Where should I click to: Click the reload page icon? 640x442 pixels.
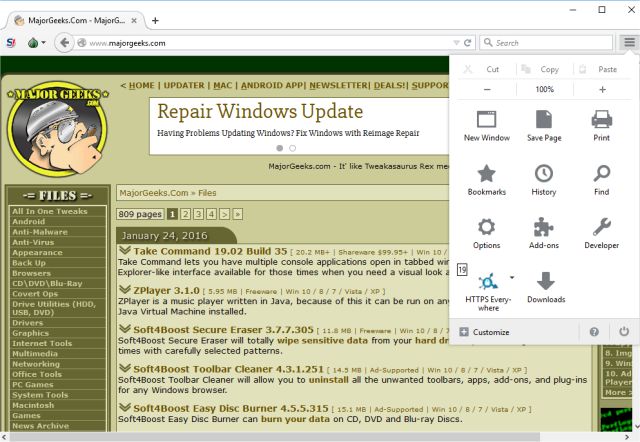tap(468, 43)
